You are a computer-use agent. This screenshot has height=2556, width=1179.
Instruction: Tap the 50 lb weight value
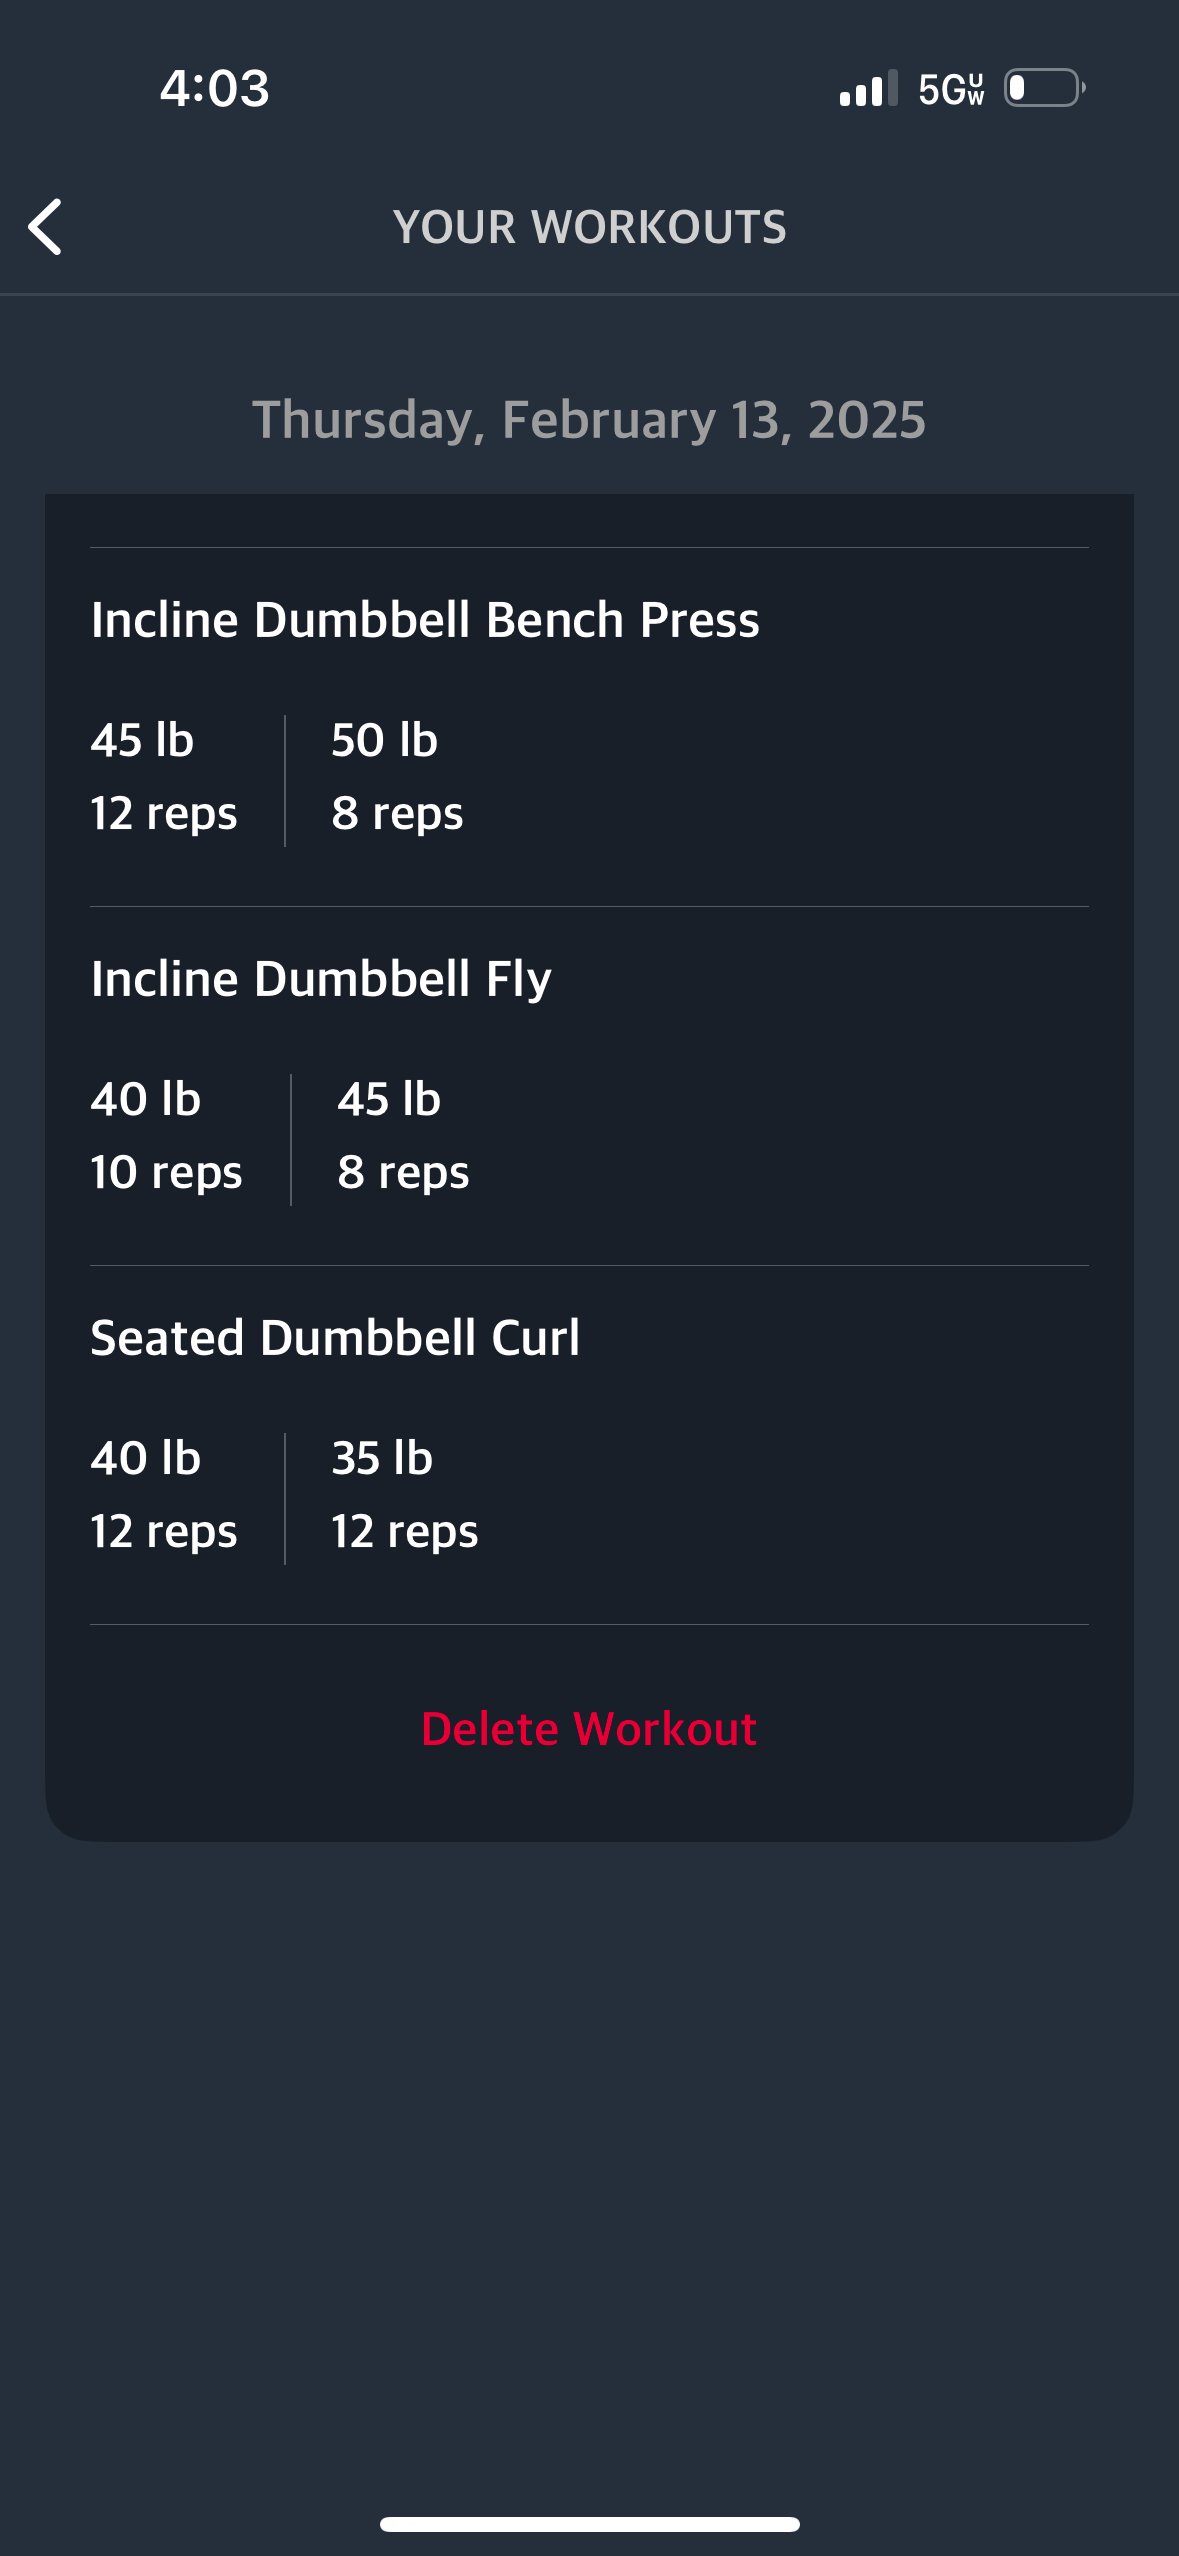(x=385, y=741)
